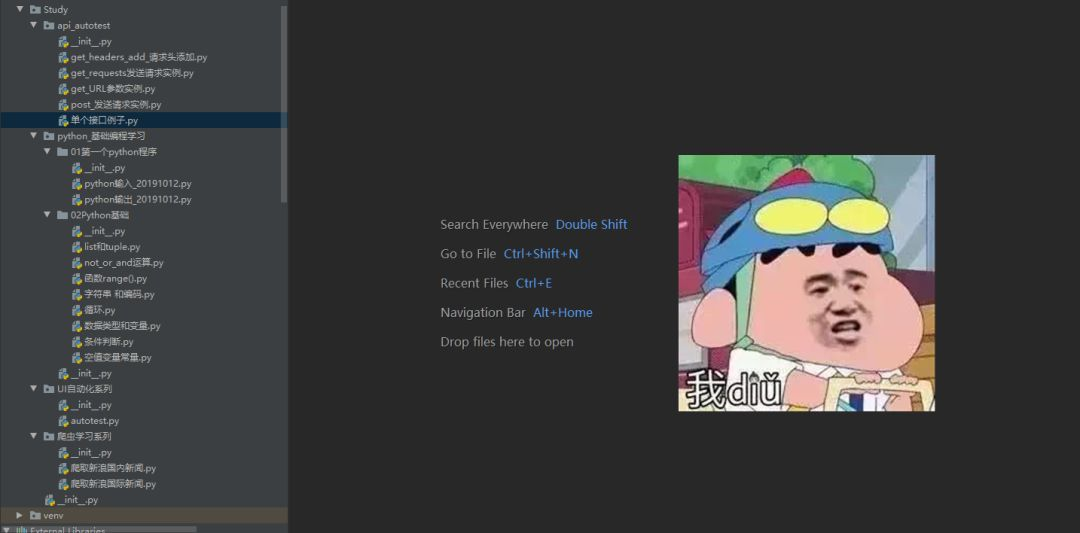Viewport: 1080px width, 533px height.
Task: Click Python file icon of list和tuple.py
Action: click(x=77, y=247)
